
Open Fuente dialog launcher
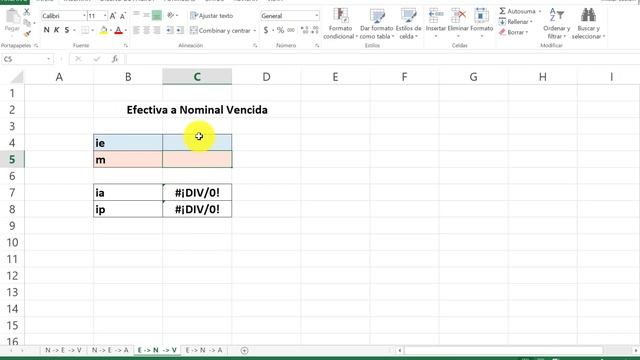[x=126, y=46]
